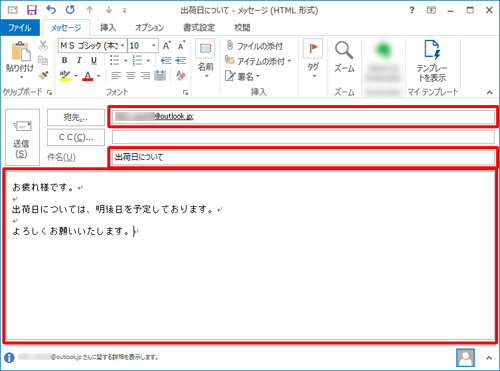
Task: Toggle underline formatting
Action: coord(94,60)
